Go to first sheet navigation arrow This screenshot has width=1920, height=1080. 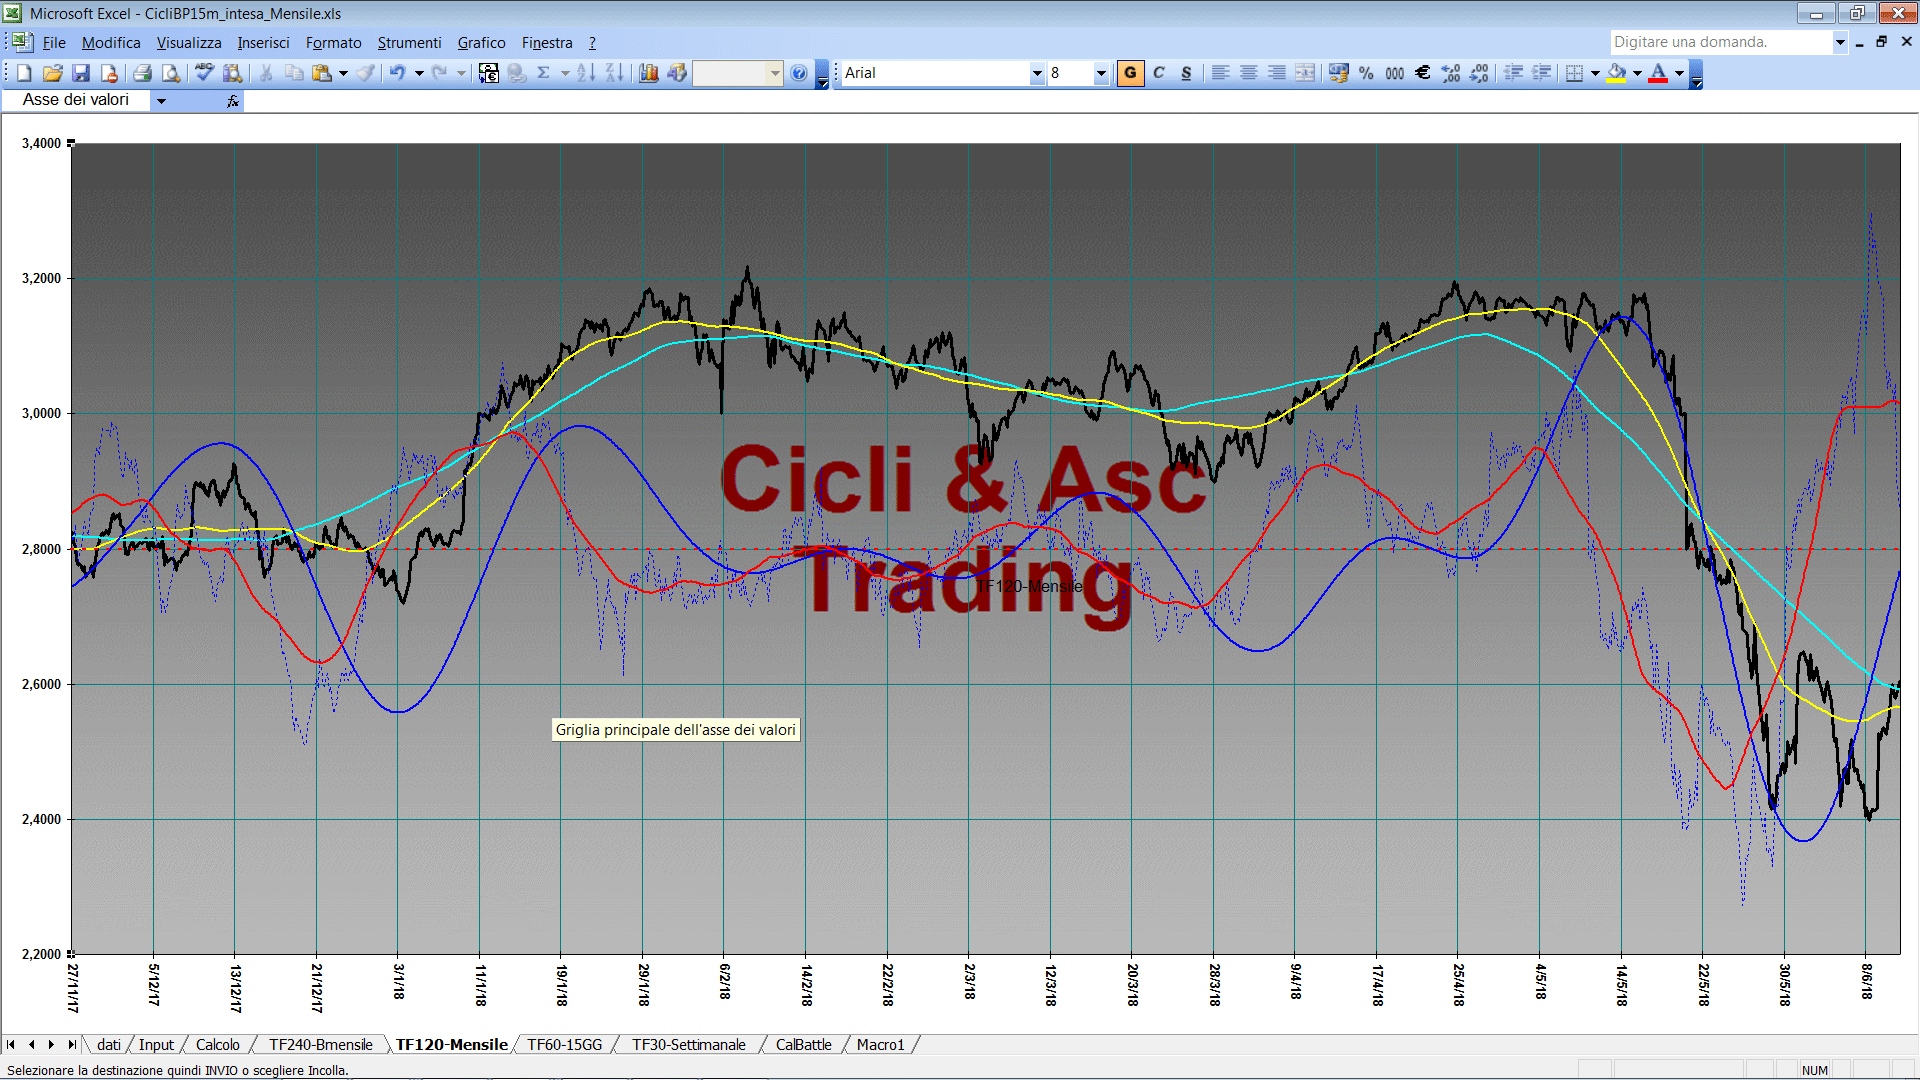click(11, 1045)
